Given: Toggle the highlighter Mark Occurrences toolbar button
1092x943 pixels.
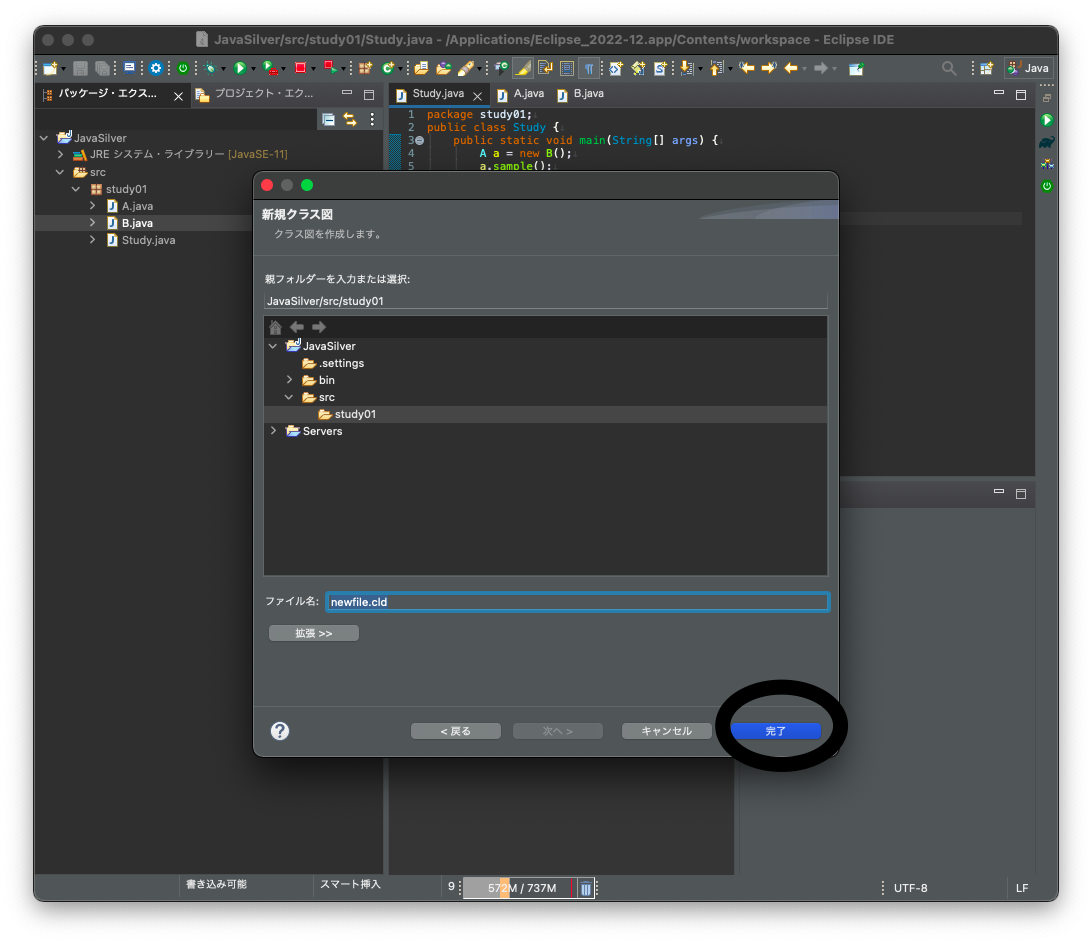Looking at the screenshot, I should click(x=523, y=68).
